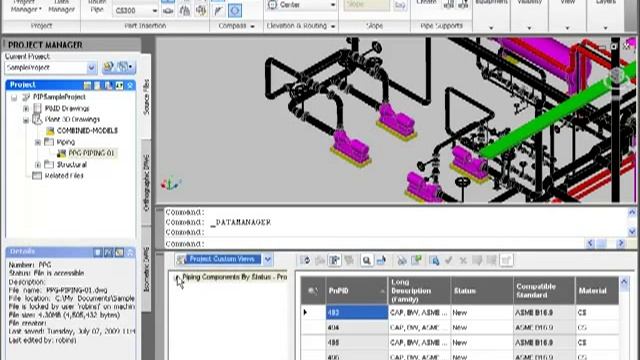Click the data grid scroll up arrow
Screen dimensions: 640x360
[624, 282]
